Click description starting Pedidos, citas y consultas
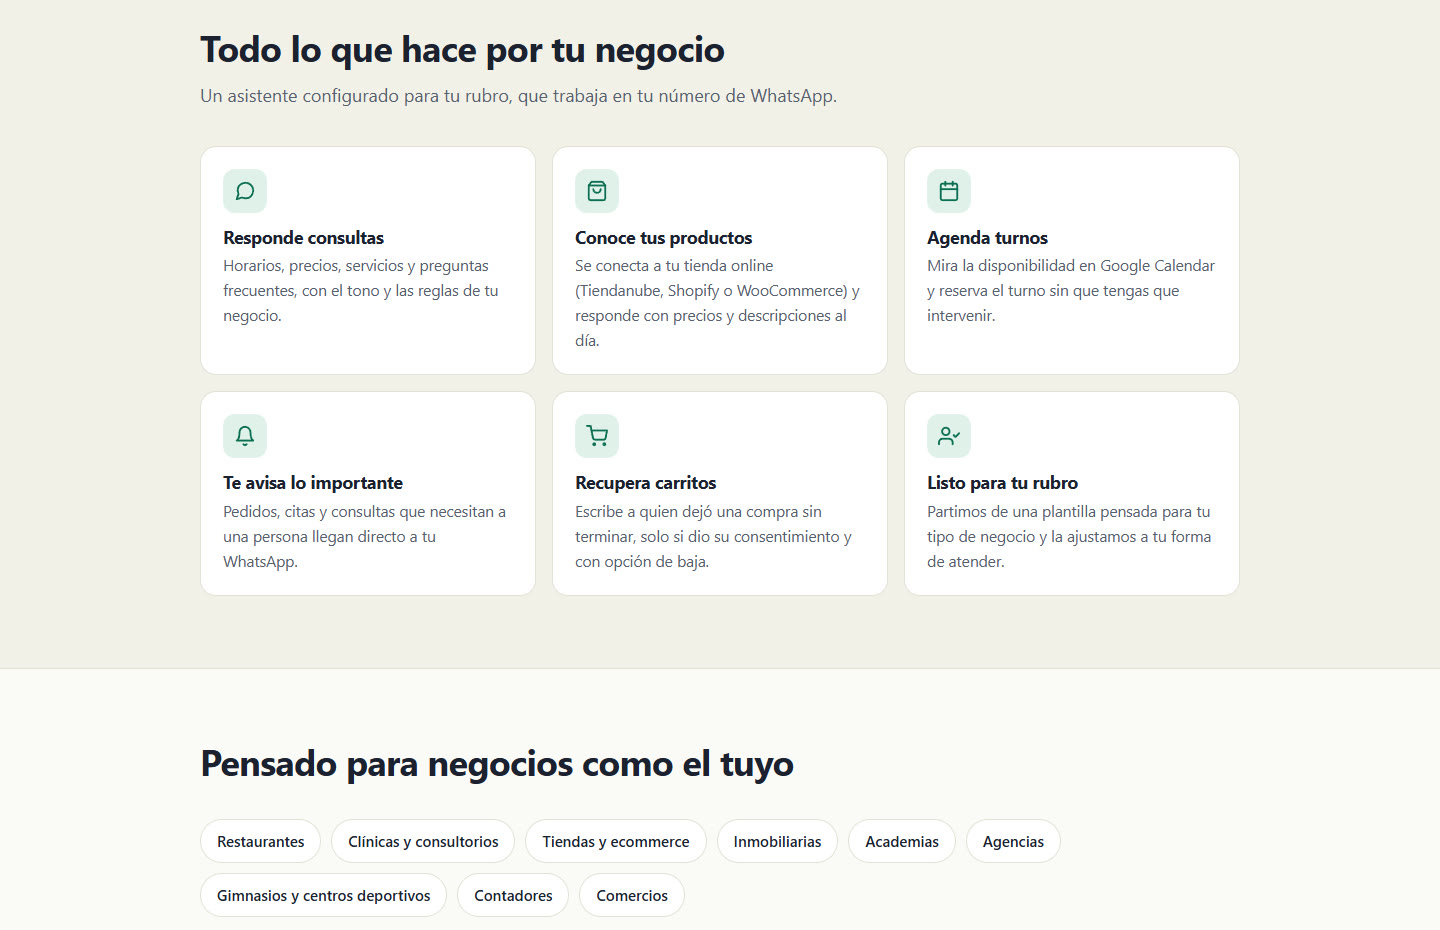Viewport: 1440px width, 930px height. [365, 537]
